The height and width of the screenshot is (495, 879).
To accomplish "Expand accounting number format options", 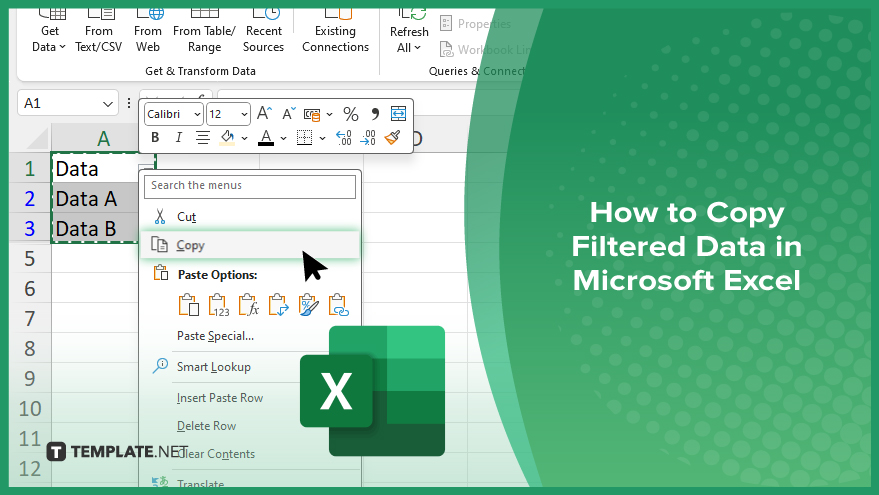I will tap(330, 114).
